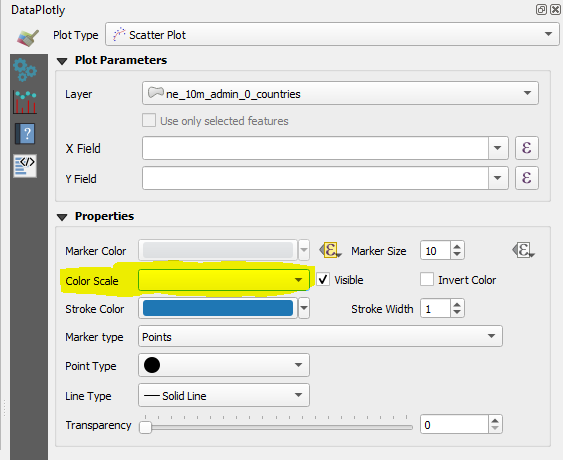The height and width of the screenshot is (460, 563).
Task: Open the Y Field dropdown arrow
Action: 498,178
